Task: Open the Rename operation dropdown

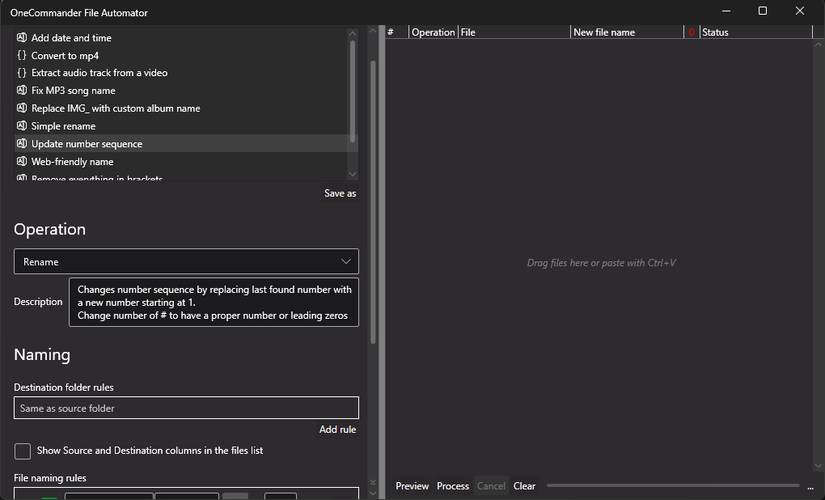Action: pyautogui.click(x=186, y=261)
